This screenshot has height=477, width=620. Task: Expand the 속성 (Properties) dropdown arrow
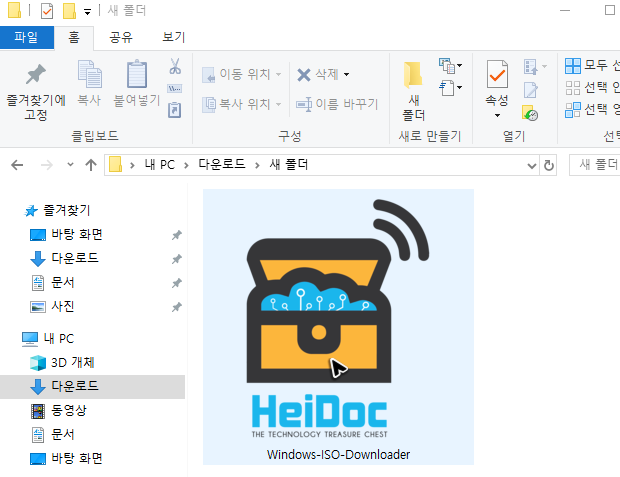[x=497, y=115]
